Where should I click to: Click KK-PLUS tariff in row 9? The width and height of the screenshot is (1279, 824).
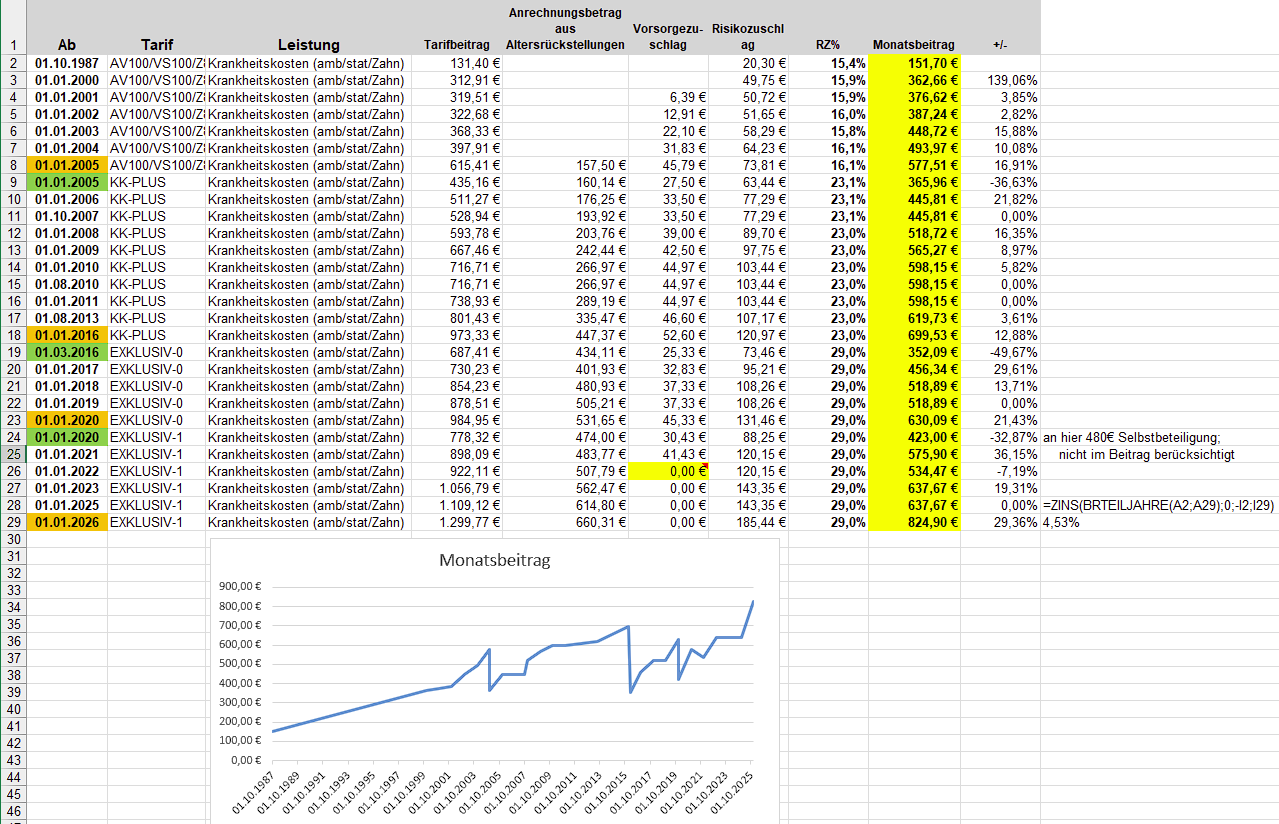point(156,182)
